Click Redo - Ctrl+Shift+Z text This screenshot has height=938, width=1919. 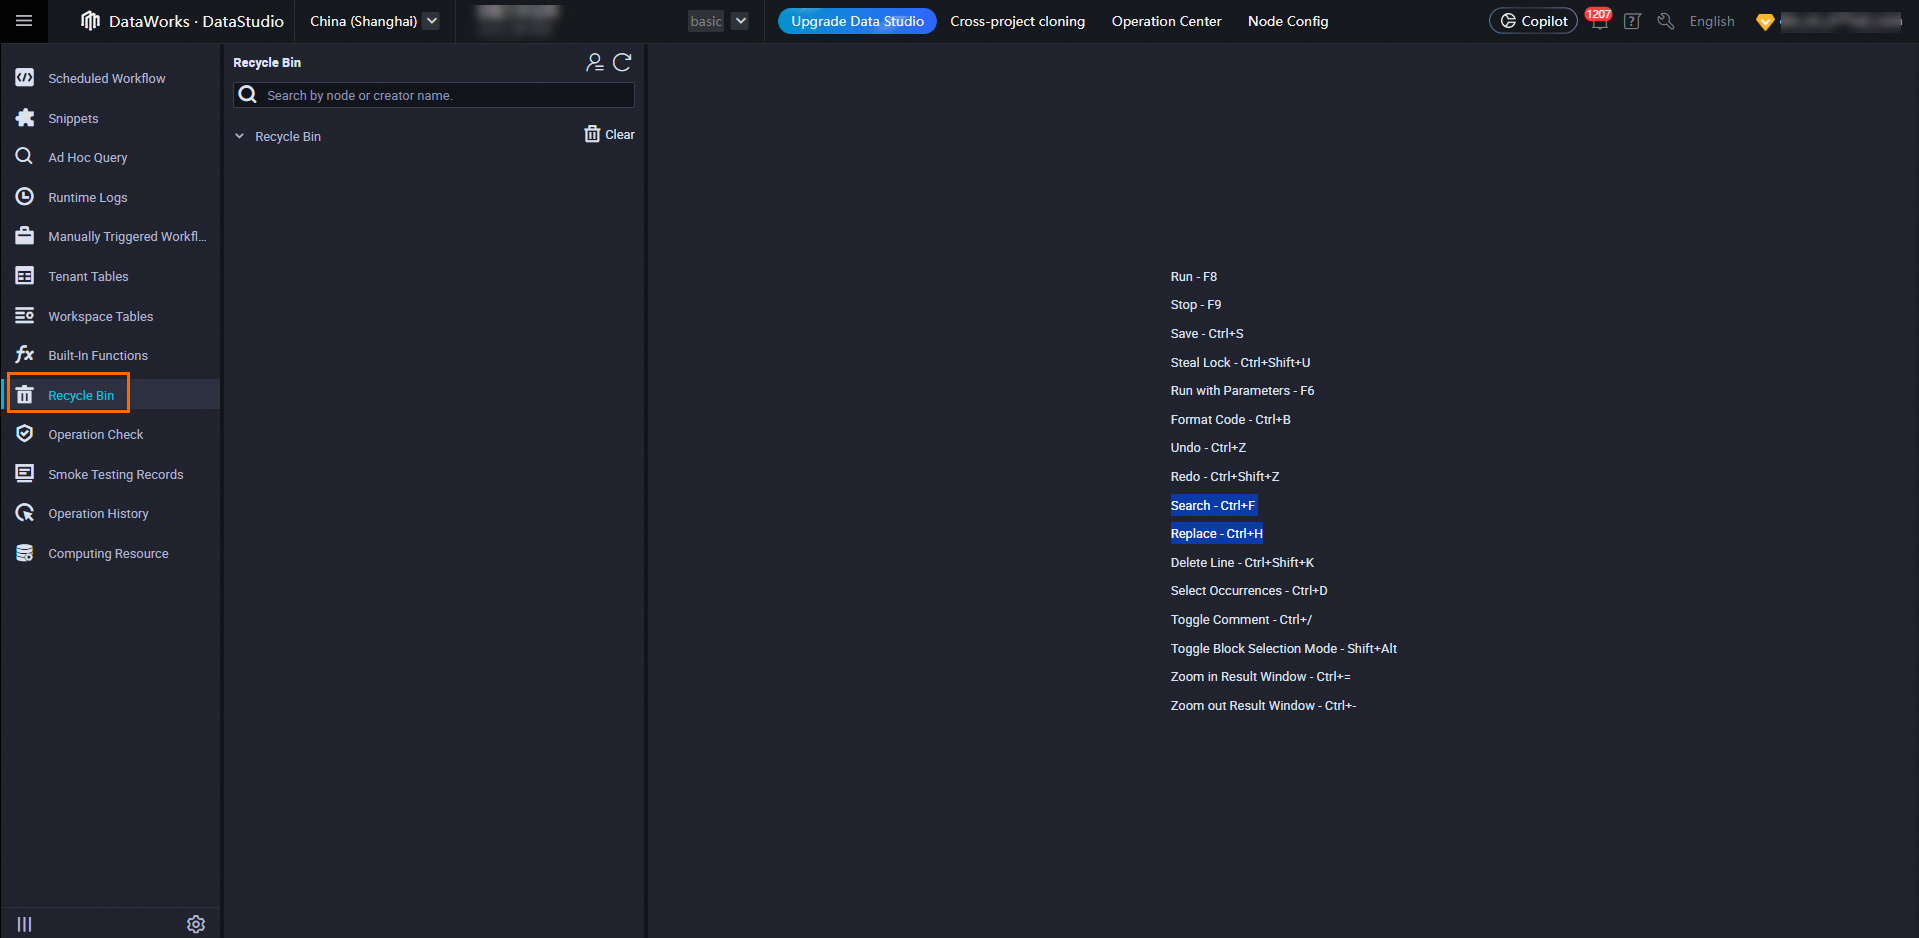pos(1225,476)
